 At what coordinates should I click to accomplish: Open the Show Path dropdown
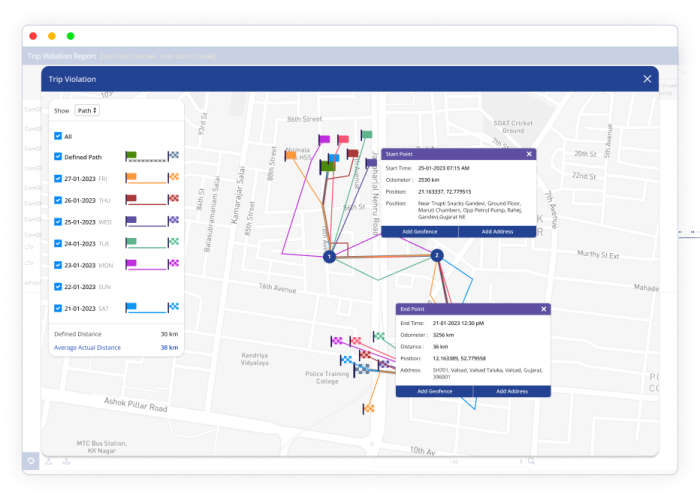(x=87, y=111)
